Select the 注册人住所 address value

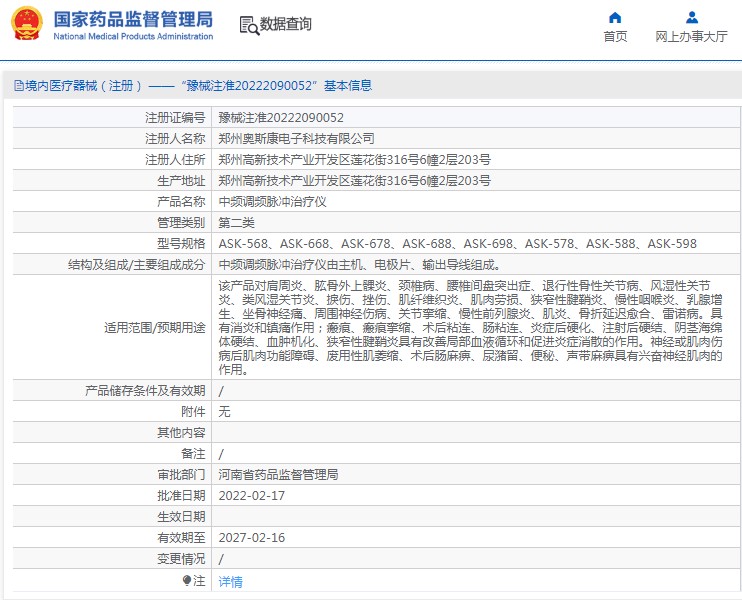coord(354,160)
